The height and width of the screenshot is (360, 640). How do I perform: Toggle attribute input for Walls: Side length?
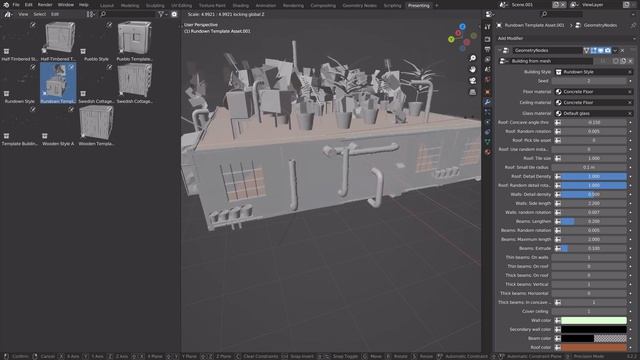[x=558, y=203]
